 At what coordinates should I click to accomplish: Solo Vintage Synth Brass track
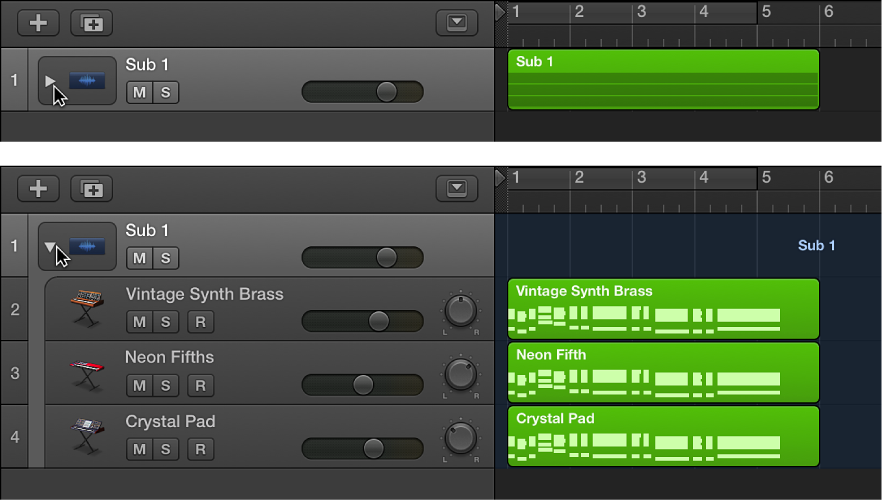(165, 322)
